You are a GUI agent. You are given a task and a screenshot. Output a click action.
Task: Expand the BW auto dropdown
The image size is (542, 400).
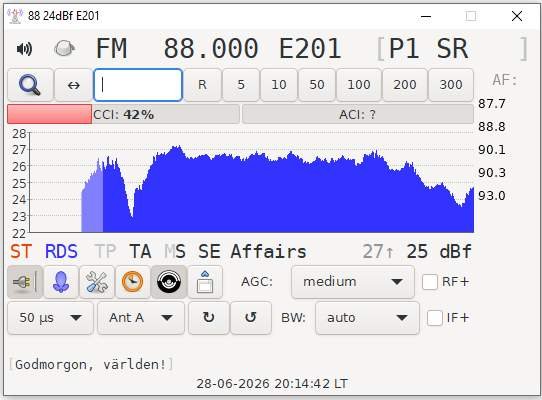(x=367, y=318)
